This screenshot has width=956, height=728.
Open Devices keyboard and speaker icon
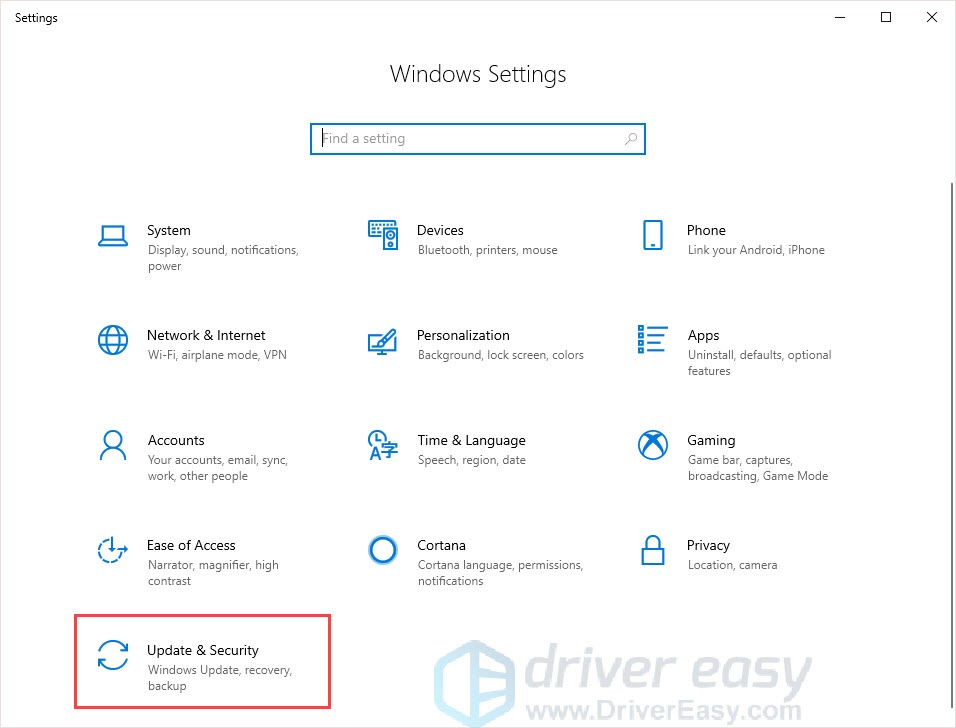point(382,235)
